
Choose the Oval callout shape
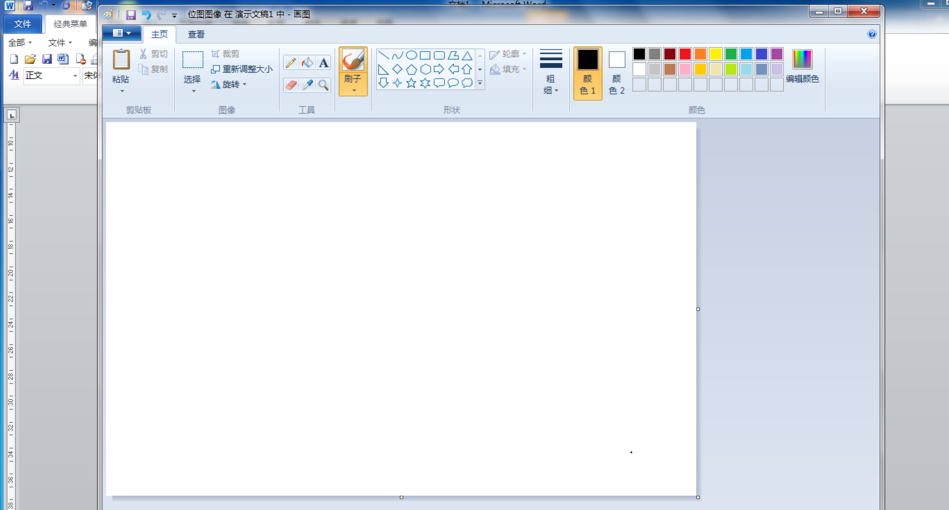point(453,83)
